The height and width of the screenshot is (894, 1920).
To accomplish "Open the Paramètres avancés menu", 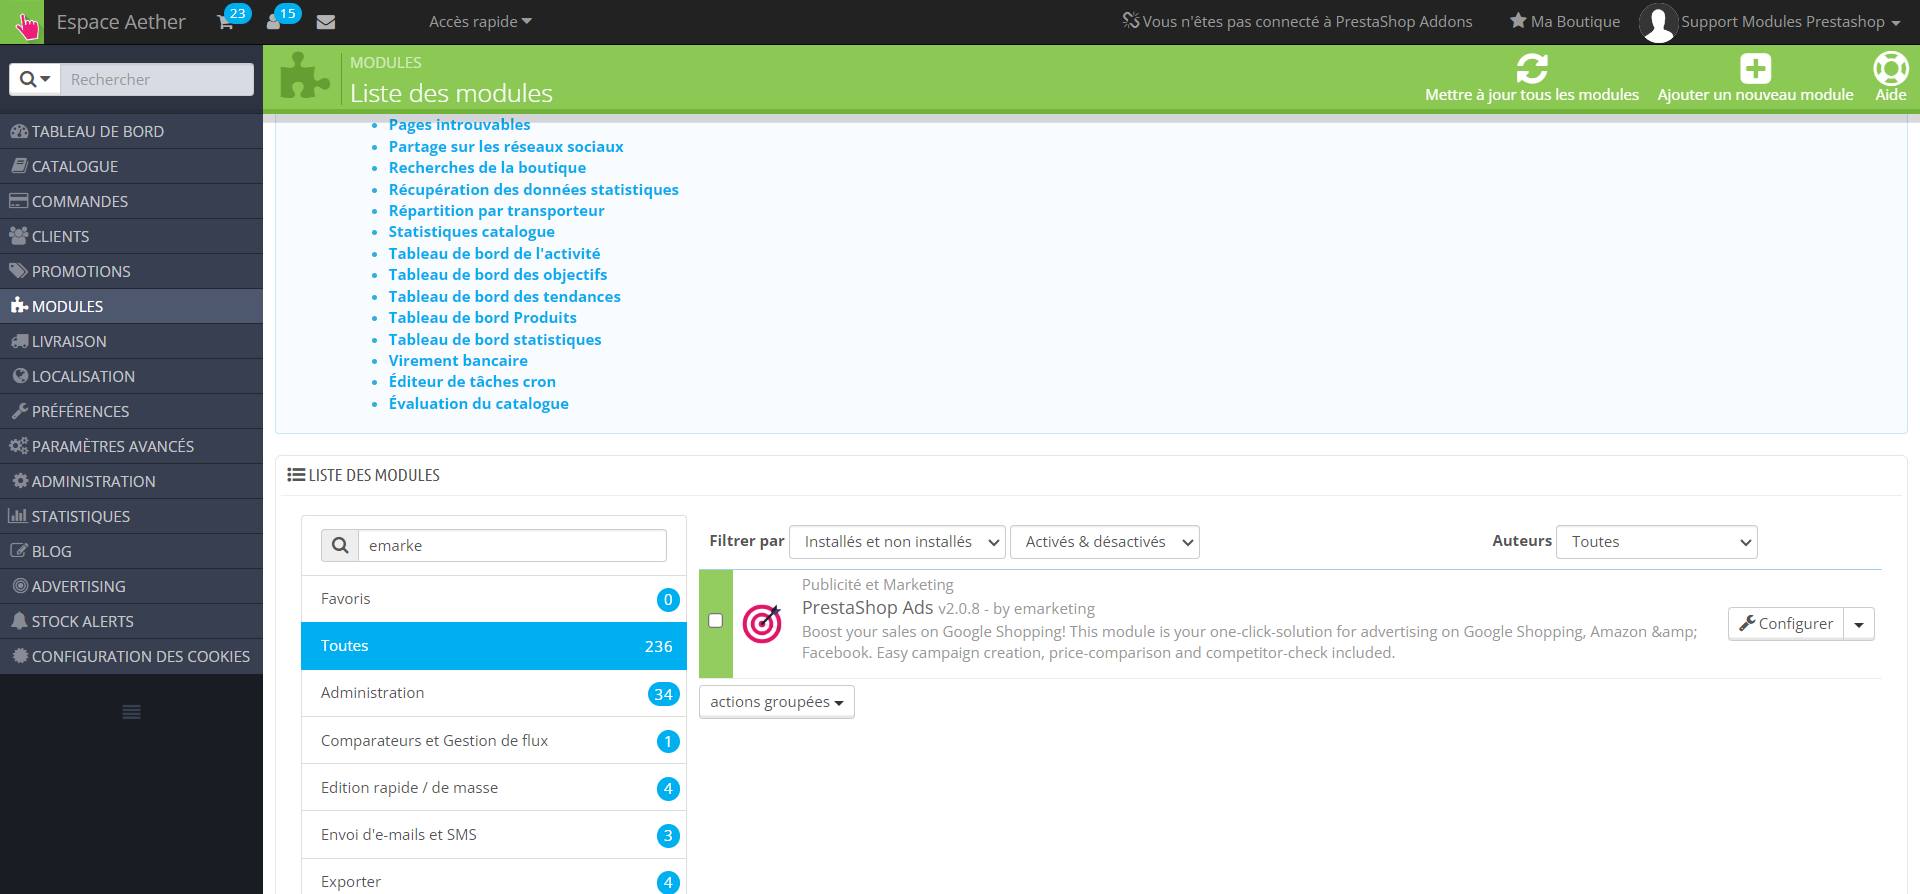I will 131,446.
